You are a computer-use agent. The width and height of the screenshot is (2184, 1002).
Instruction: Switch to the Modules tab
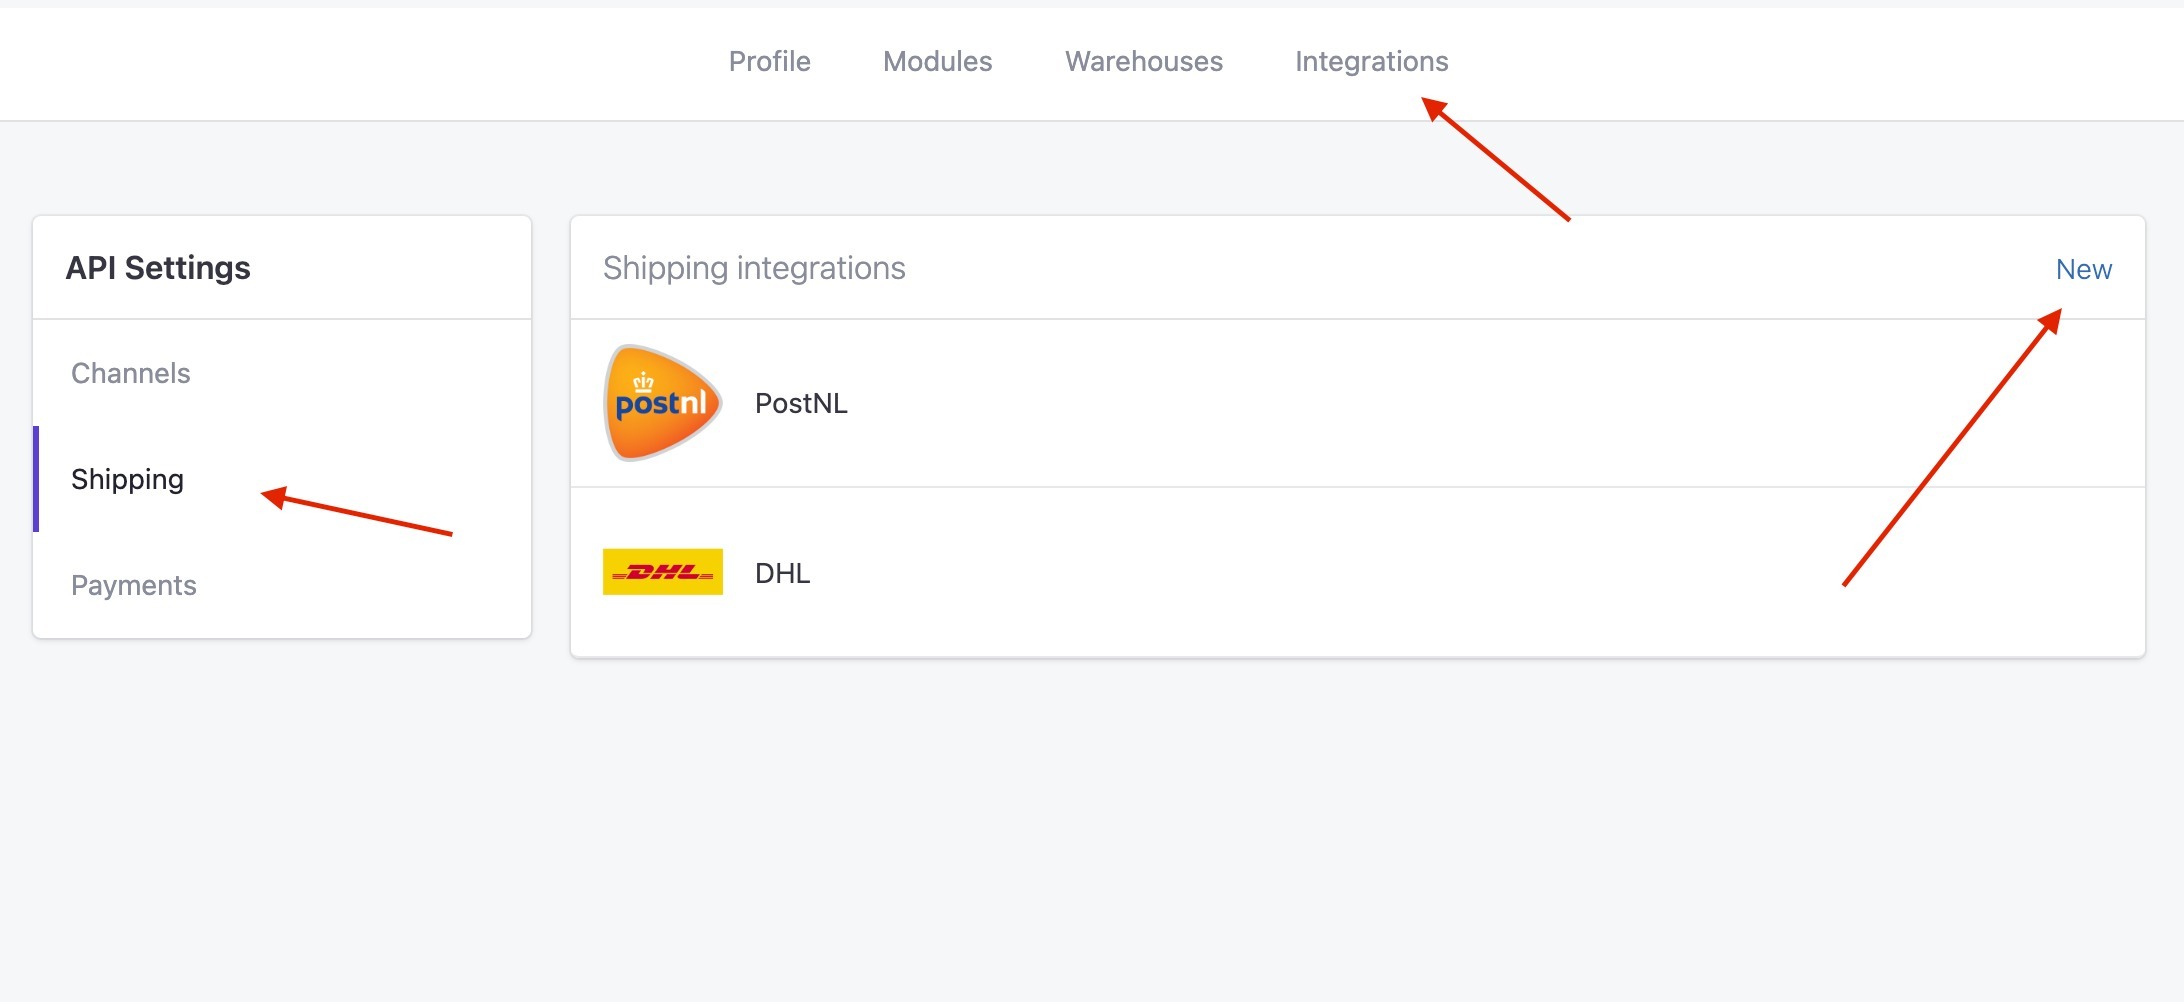coord(937,61)
